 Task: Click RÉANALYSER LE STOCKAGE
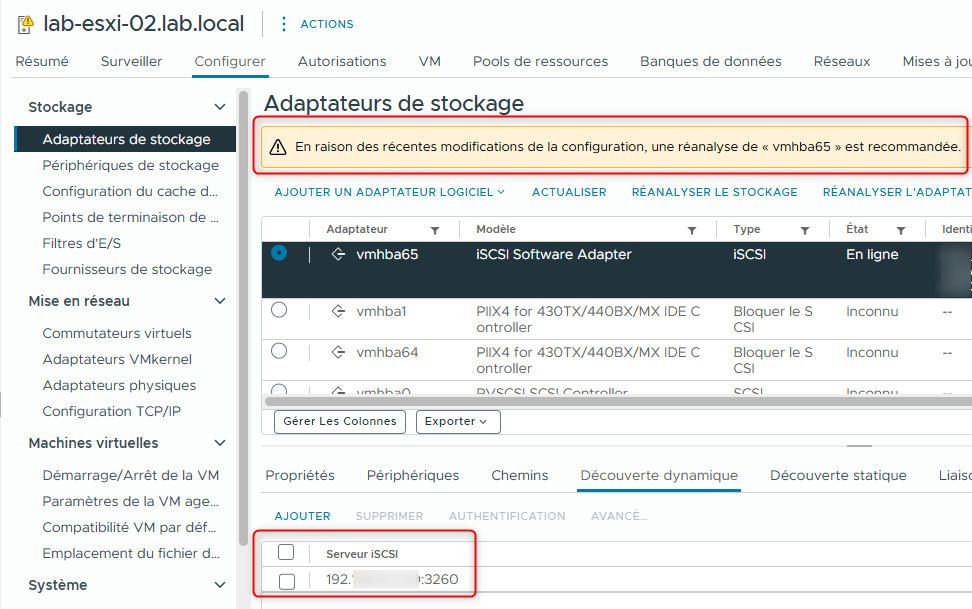[714, 191]
